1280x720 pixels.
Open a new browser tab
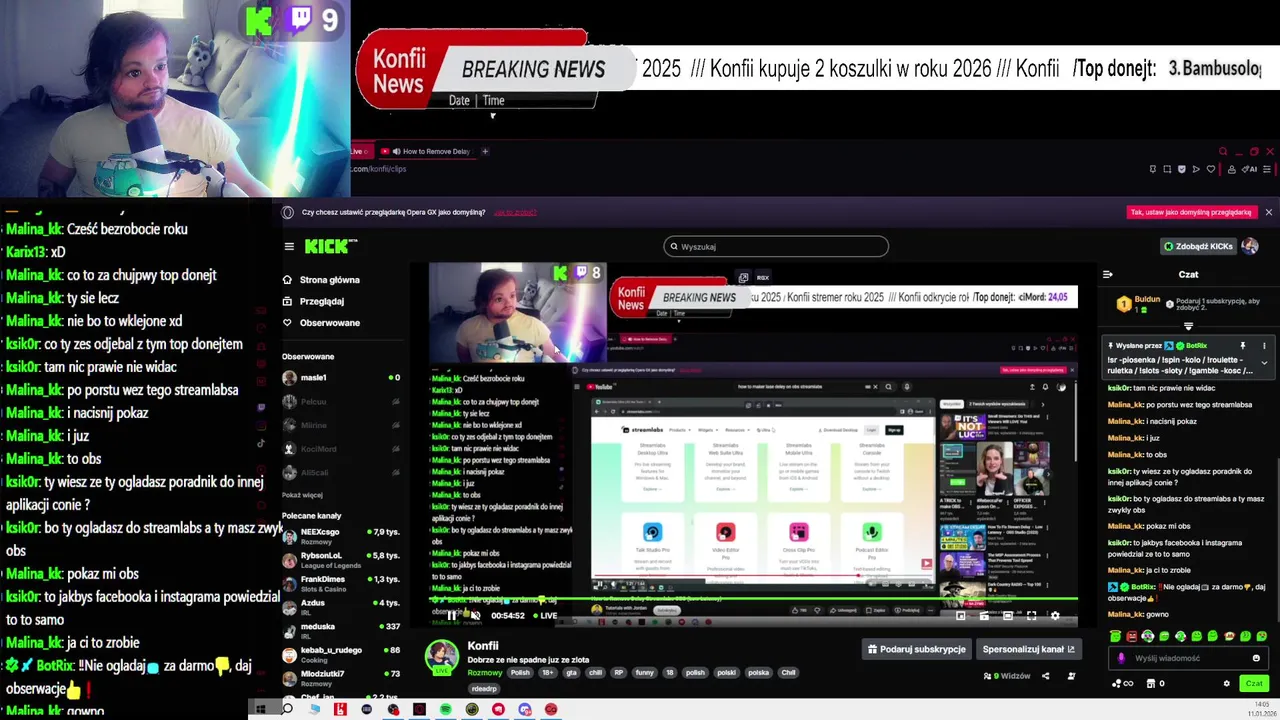[485, 151]
